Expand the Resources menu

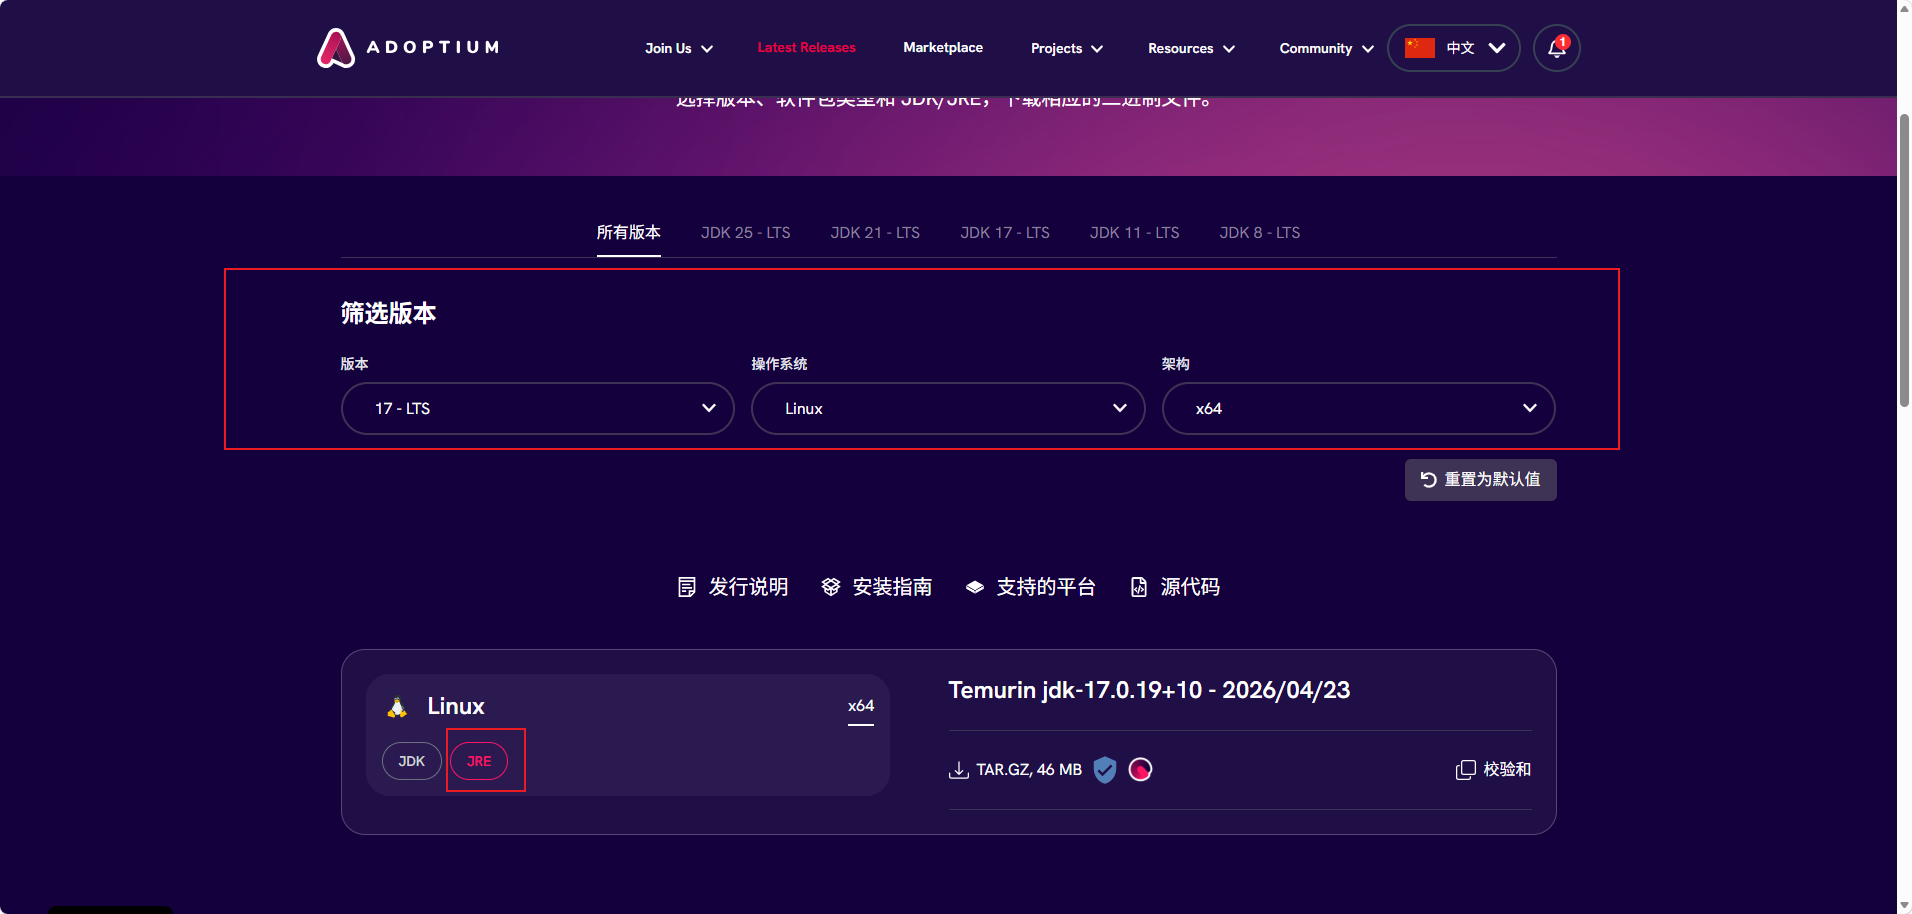click(x=1191, y=48)
